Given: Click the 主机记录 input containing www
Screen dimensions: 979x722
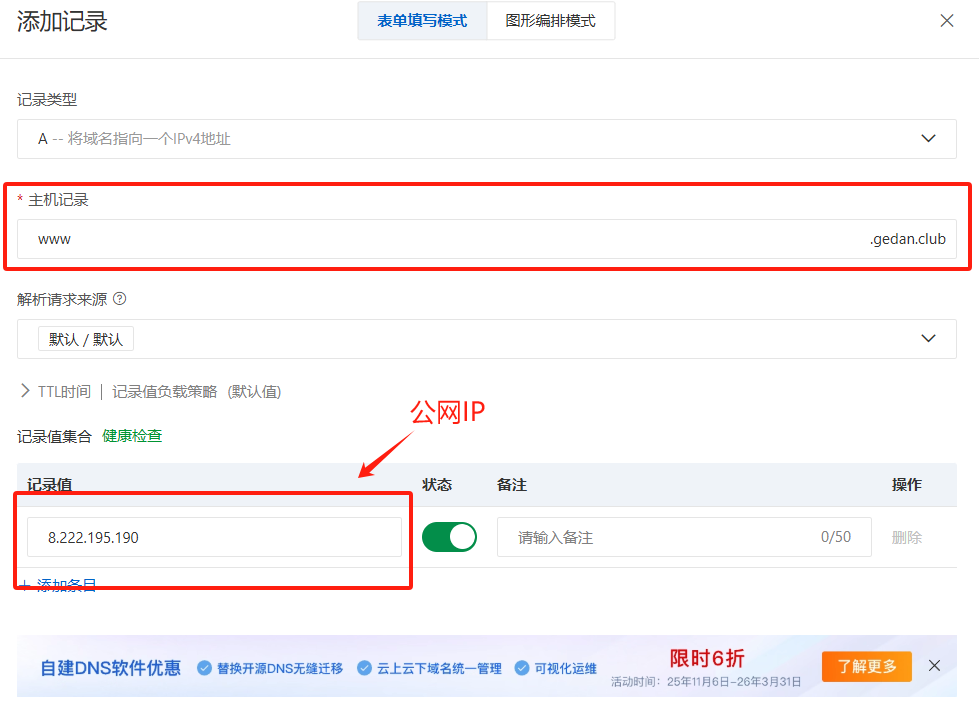Looking at the screenshot, I should [440, 239].
